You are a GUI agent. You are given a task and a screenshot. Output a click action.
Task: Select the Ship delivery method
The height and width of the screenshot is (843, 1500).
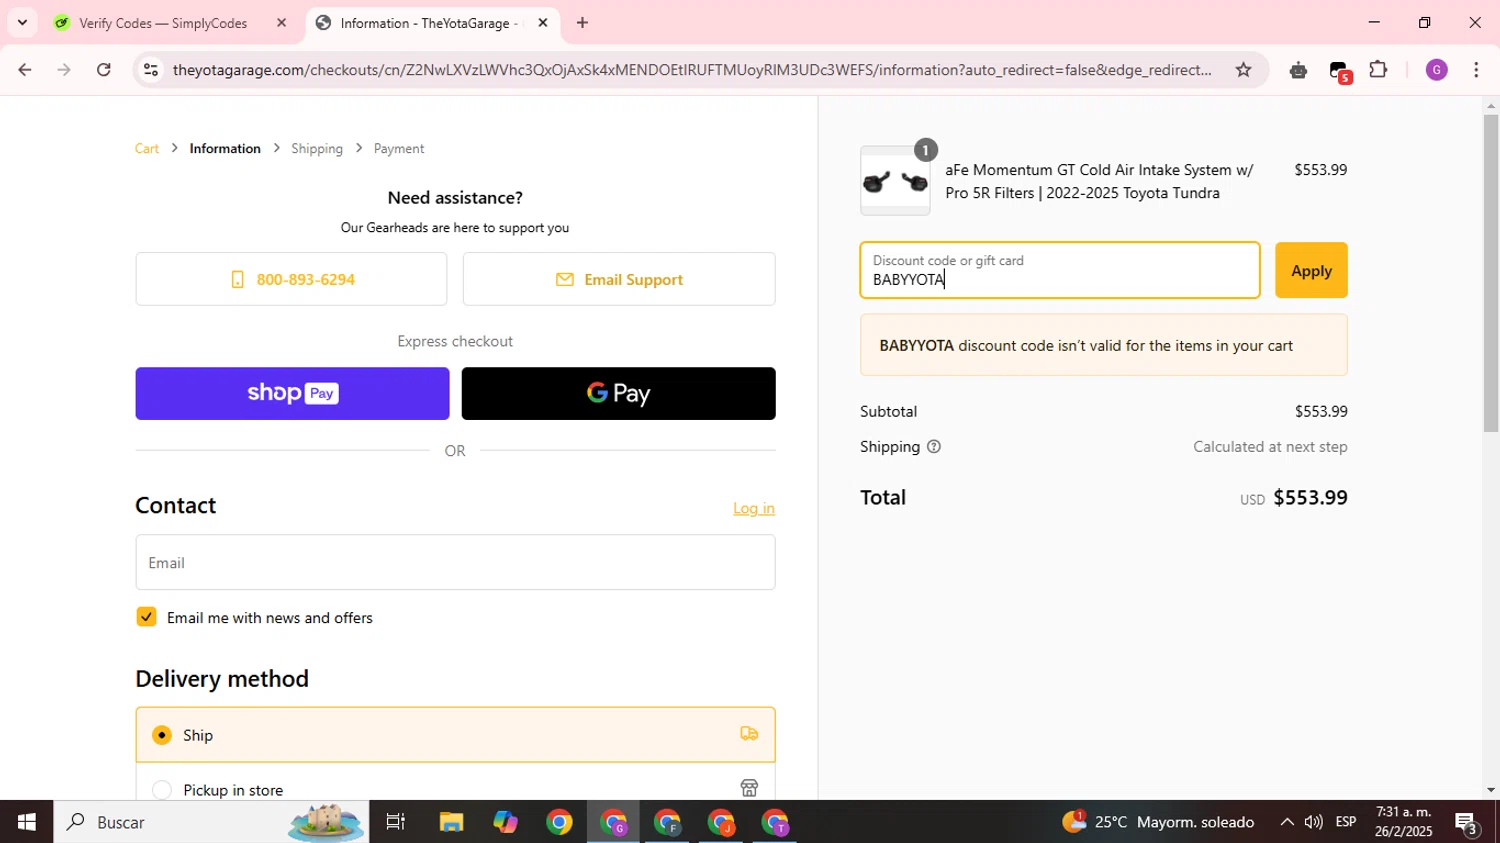pos(455,735)
